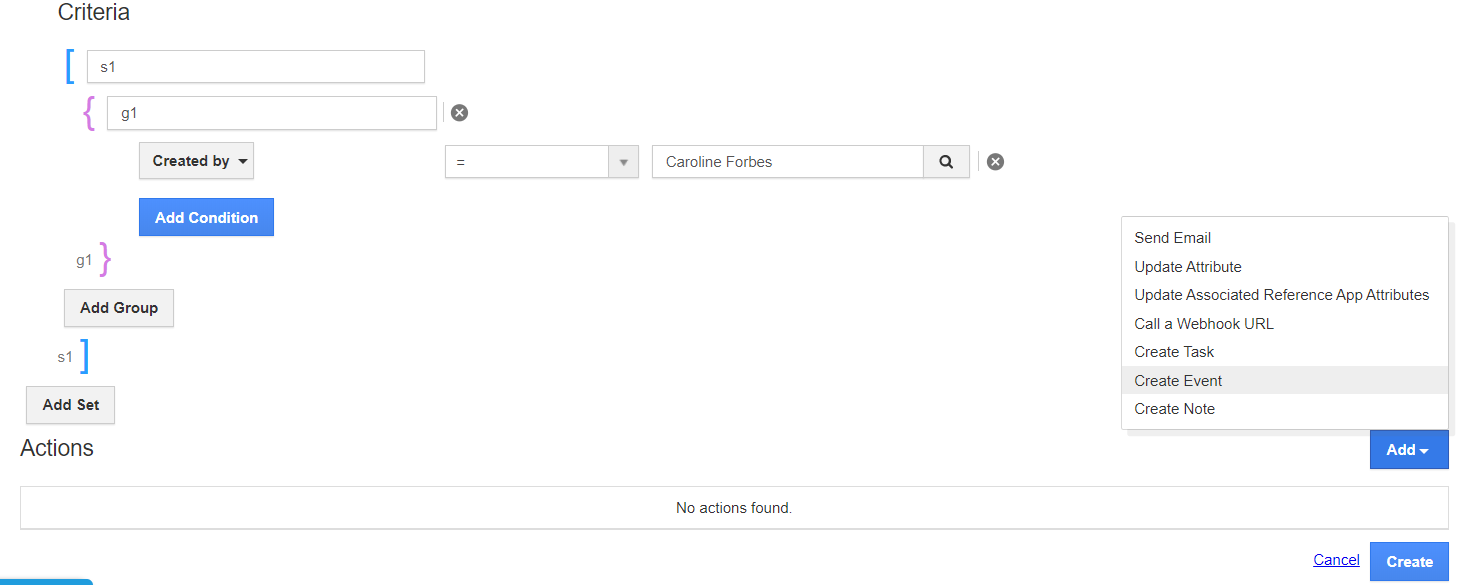Click the Add Condition button

coord(206,217)
